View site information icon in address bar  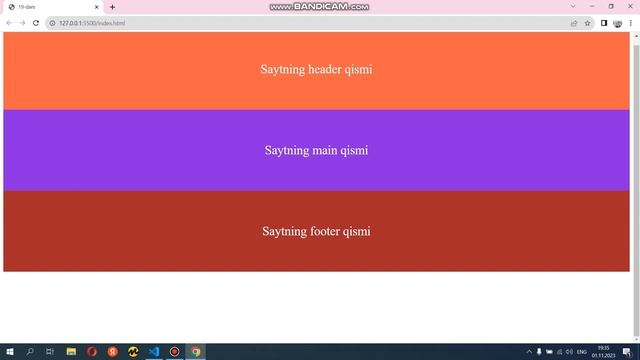[52, 23]
